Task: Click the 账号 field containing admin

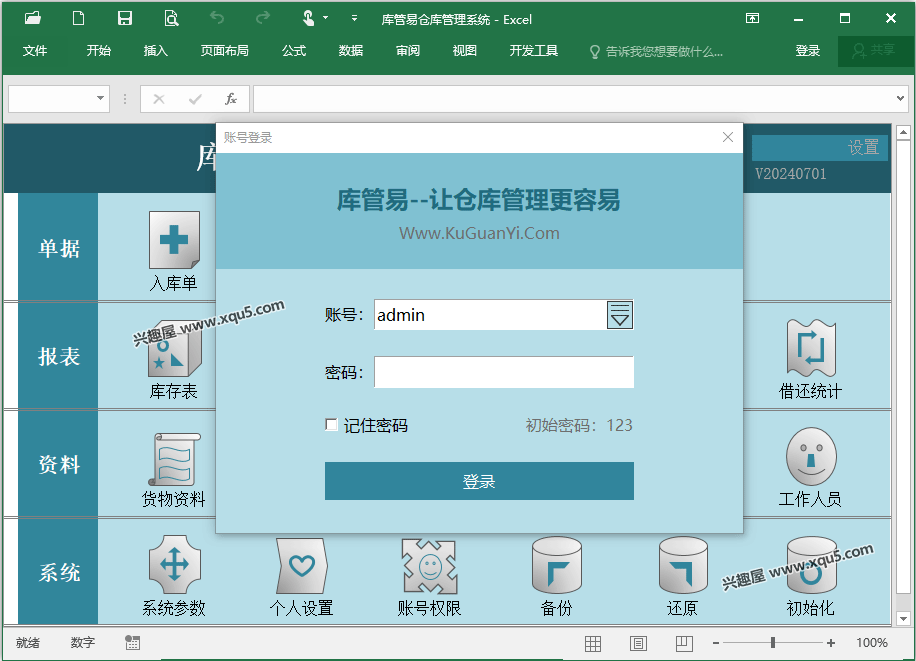Action: pyautogui.click(x=490, y=315)
